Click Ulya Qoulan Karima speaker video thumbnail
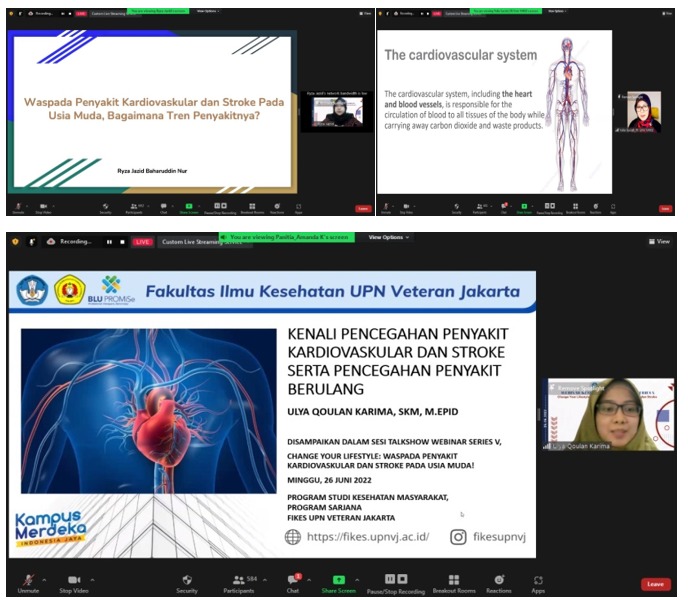This screenshot has width=688, height=600. point(610,414)
